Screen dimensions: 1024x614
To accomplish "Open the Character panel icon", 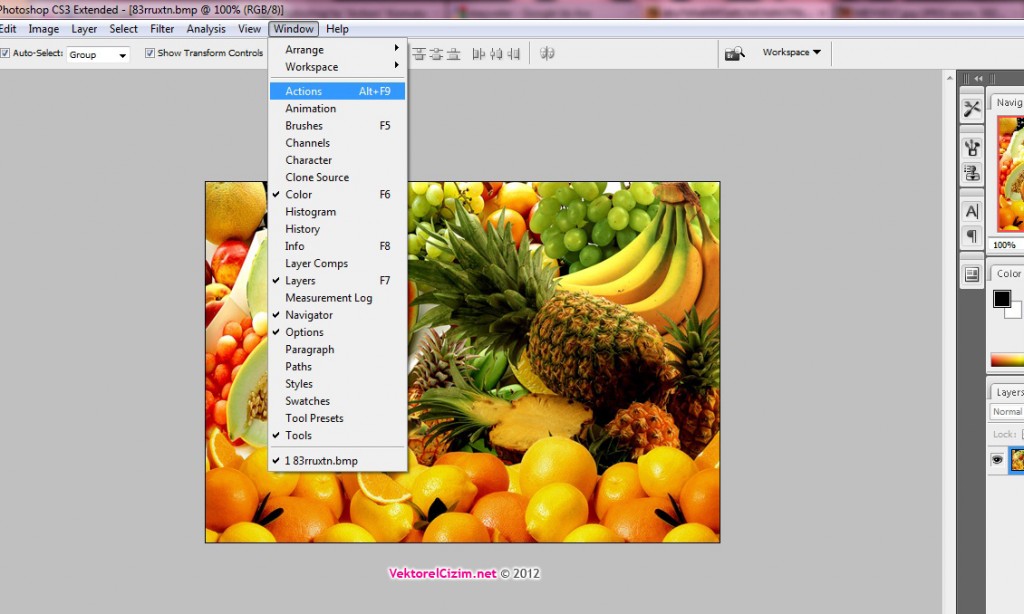I will pos(971,211).
